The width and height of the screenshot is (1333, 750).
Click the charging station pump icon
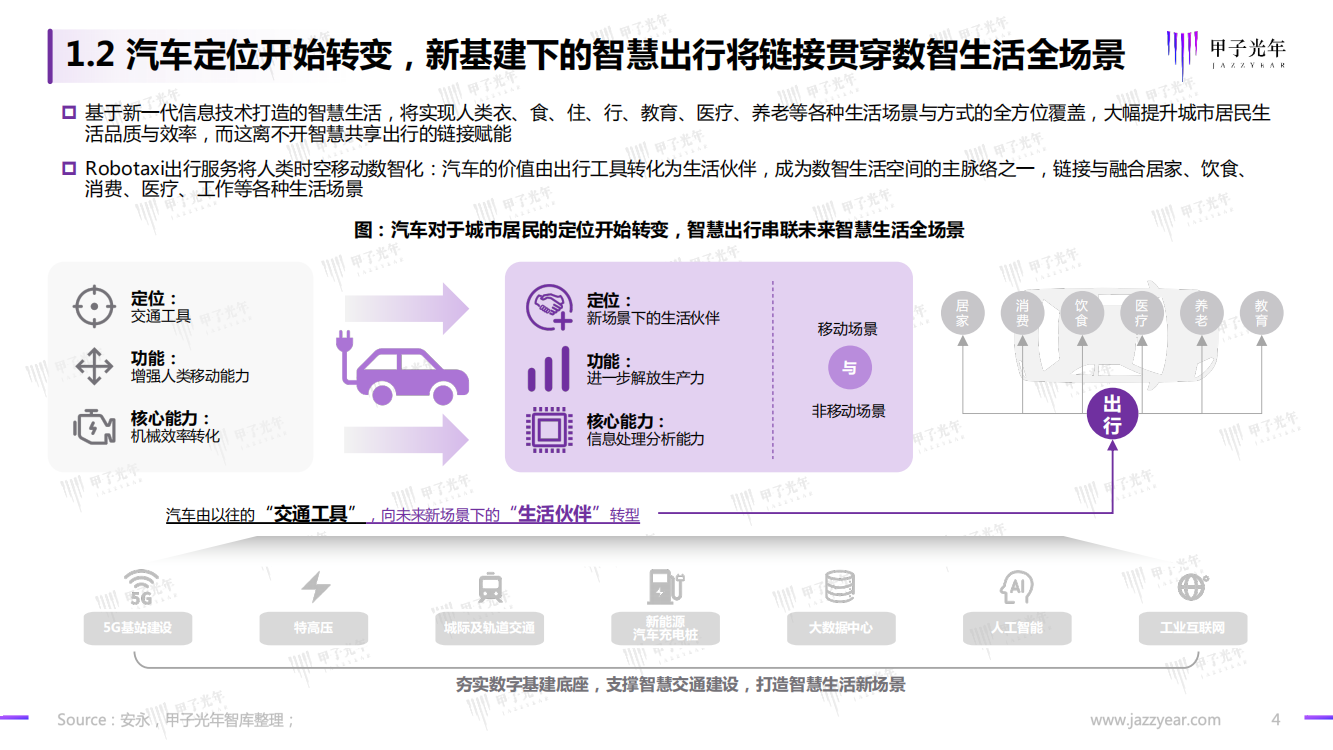tap(664, 586)
